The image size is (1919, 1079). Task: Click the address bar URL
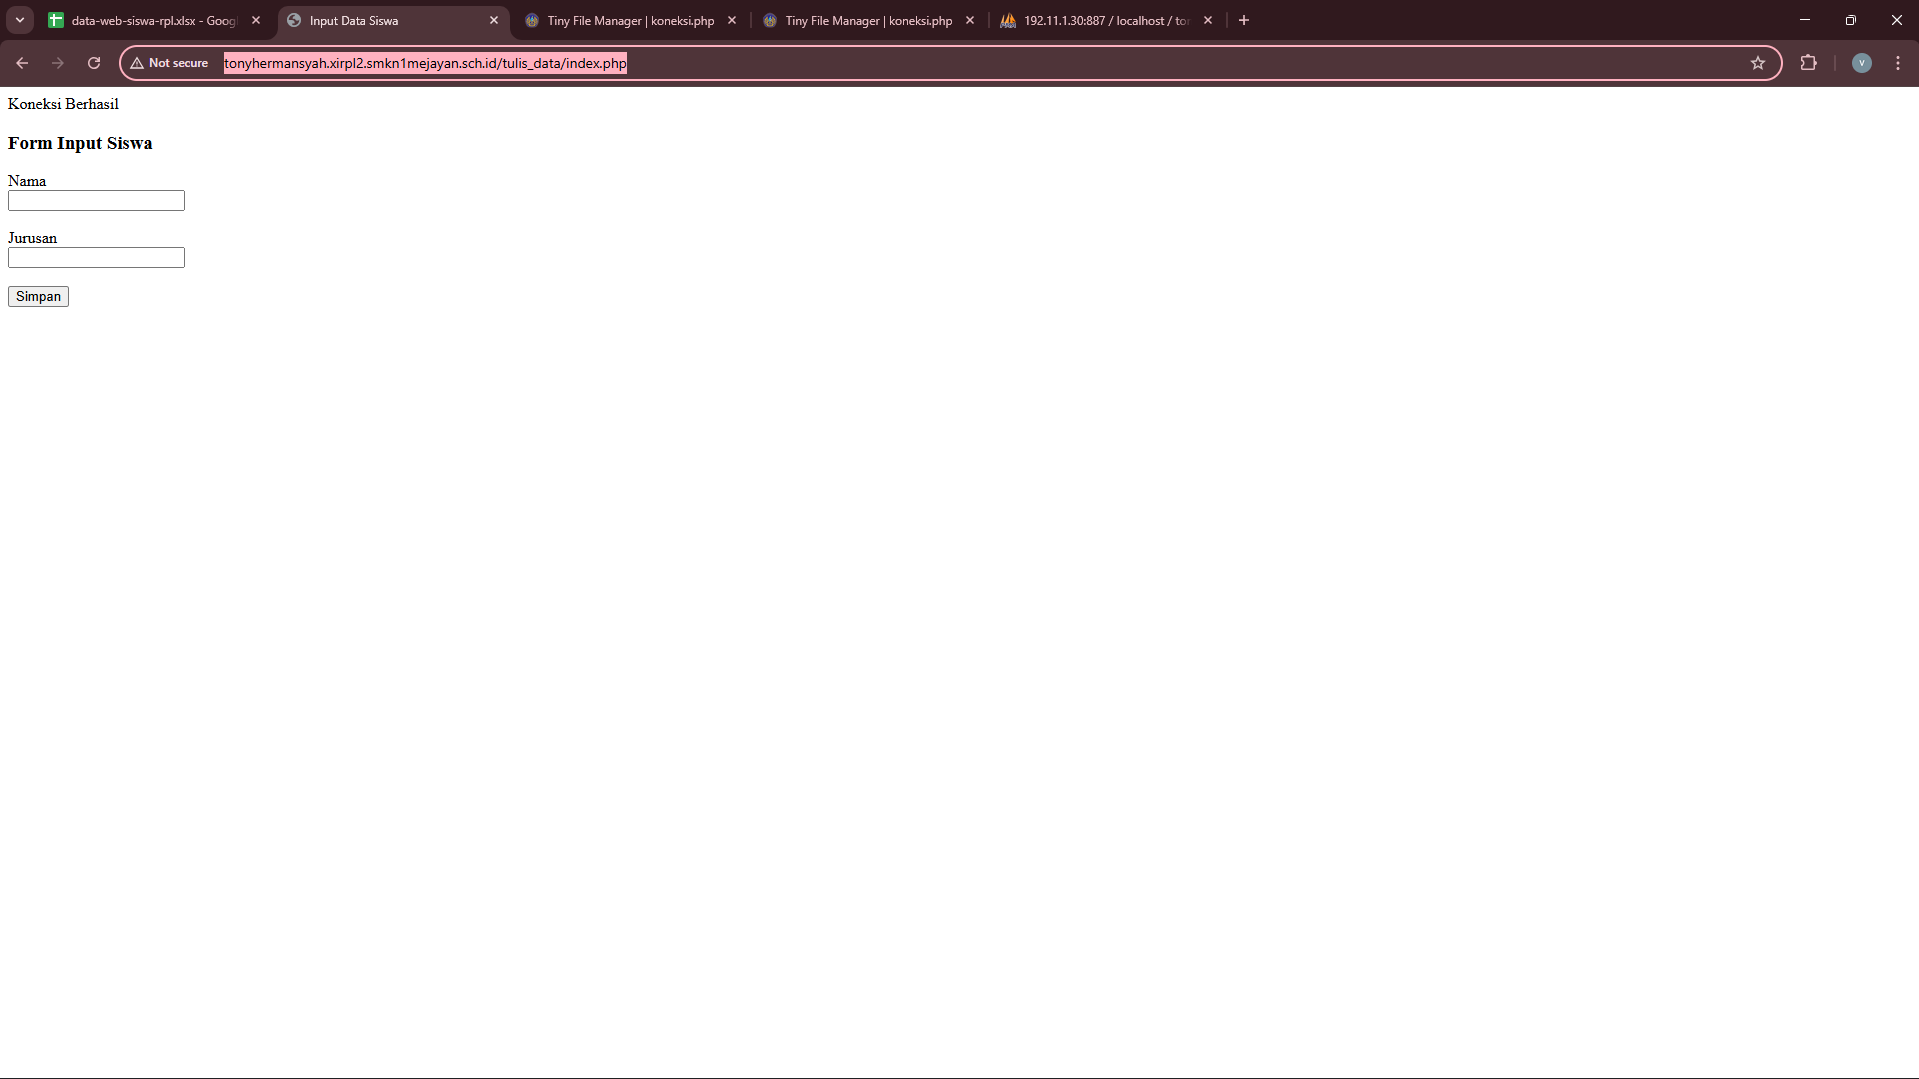(x=425, y=63)
